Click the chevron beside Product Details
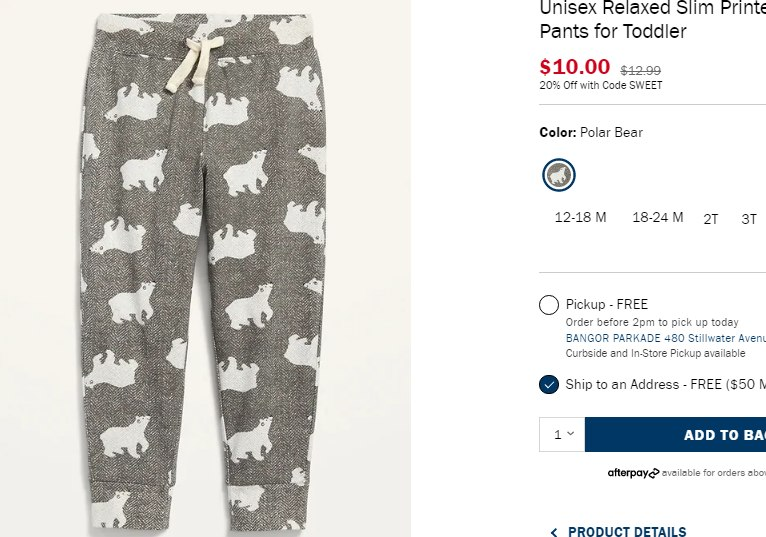766x537 pixels. click(554, 532)
